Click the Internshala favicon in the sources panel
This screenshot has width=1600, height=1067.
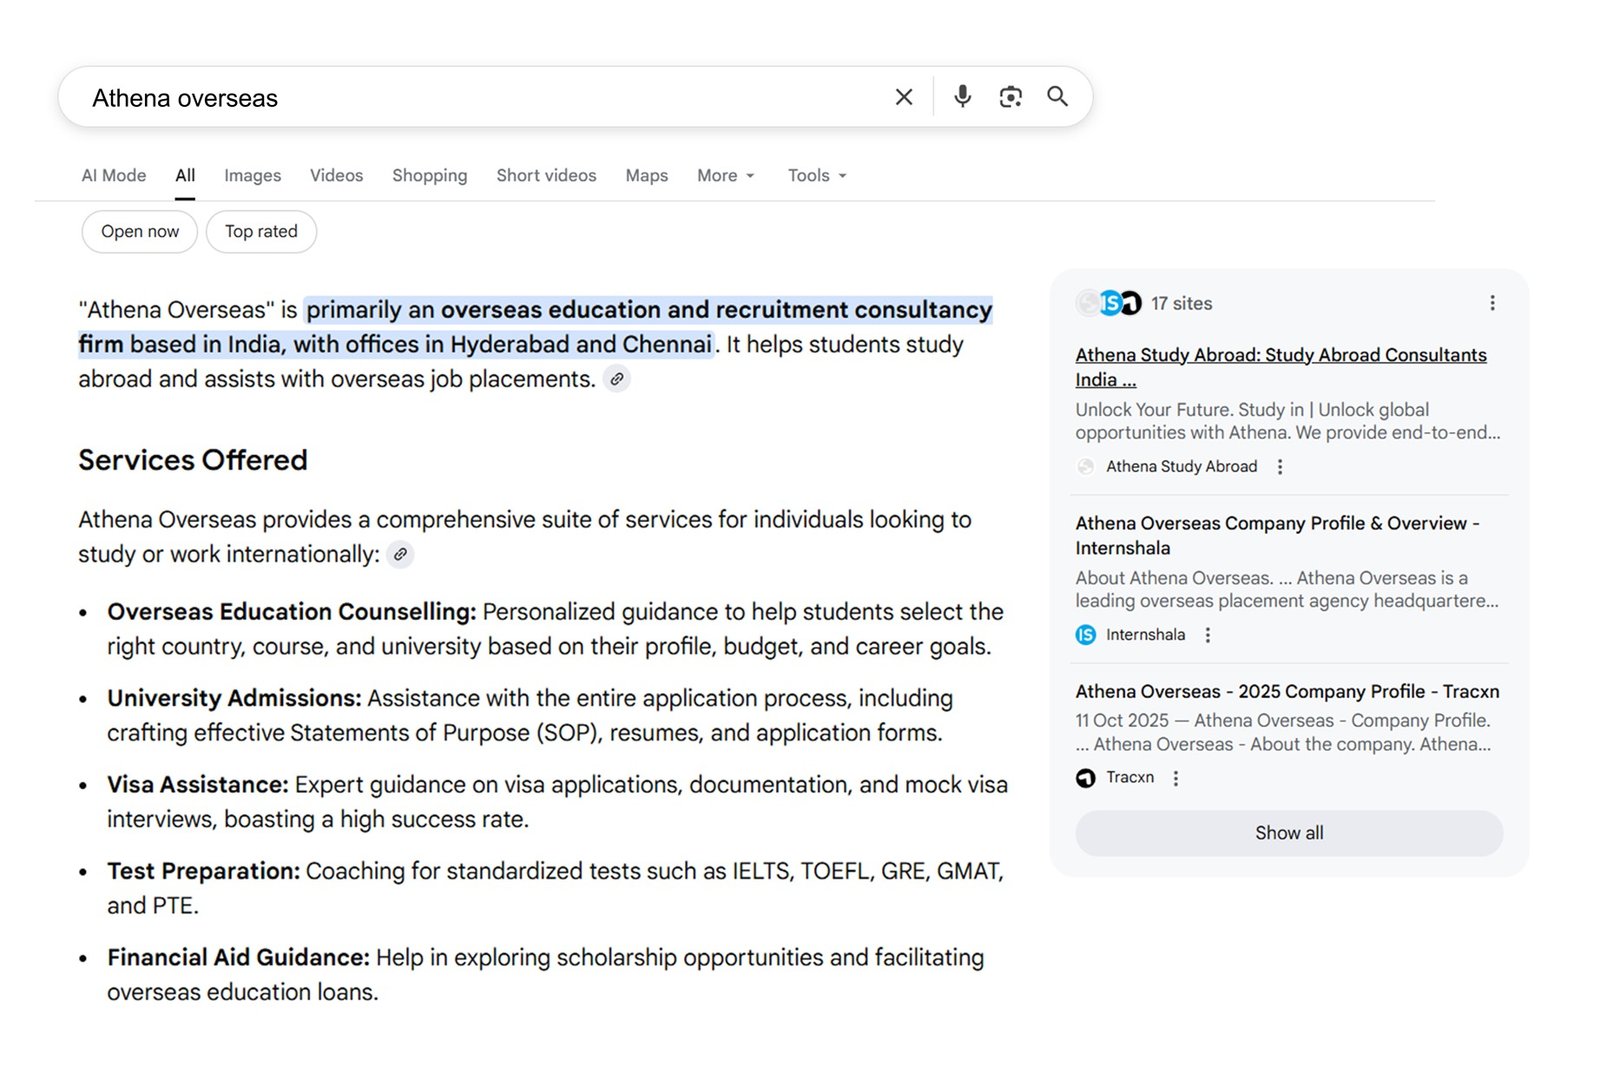(x=1084, y=634)
